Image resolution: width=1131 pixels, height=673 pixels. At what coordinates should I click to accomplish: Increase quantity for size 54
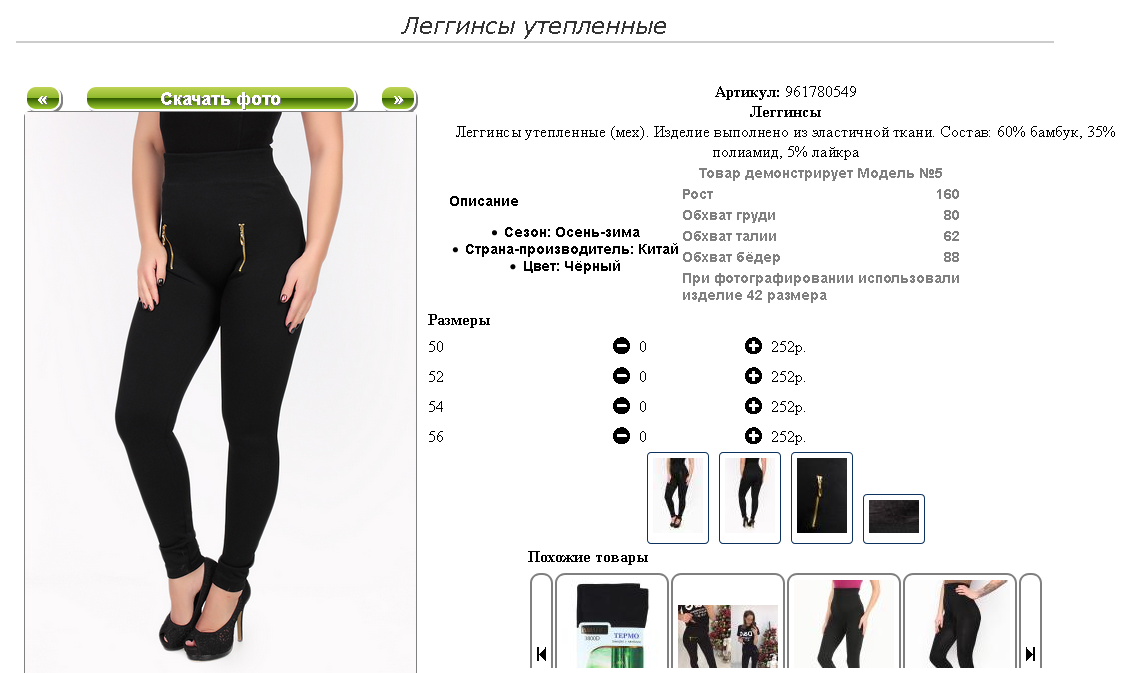pos(753,406)
